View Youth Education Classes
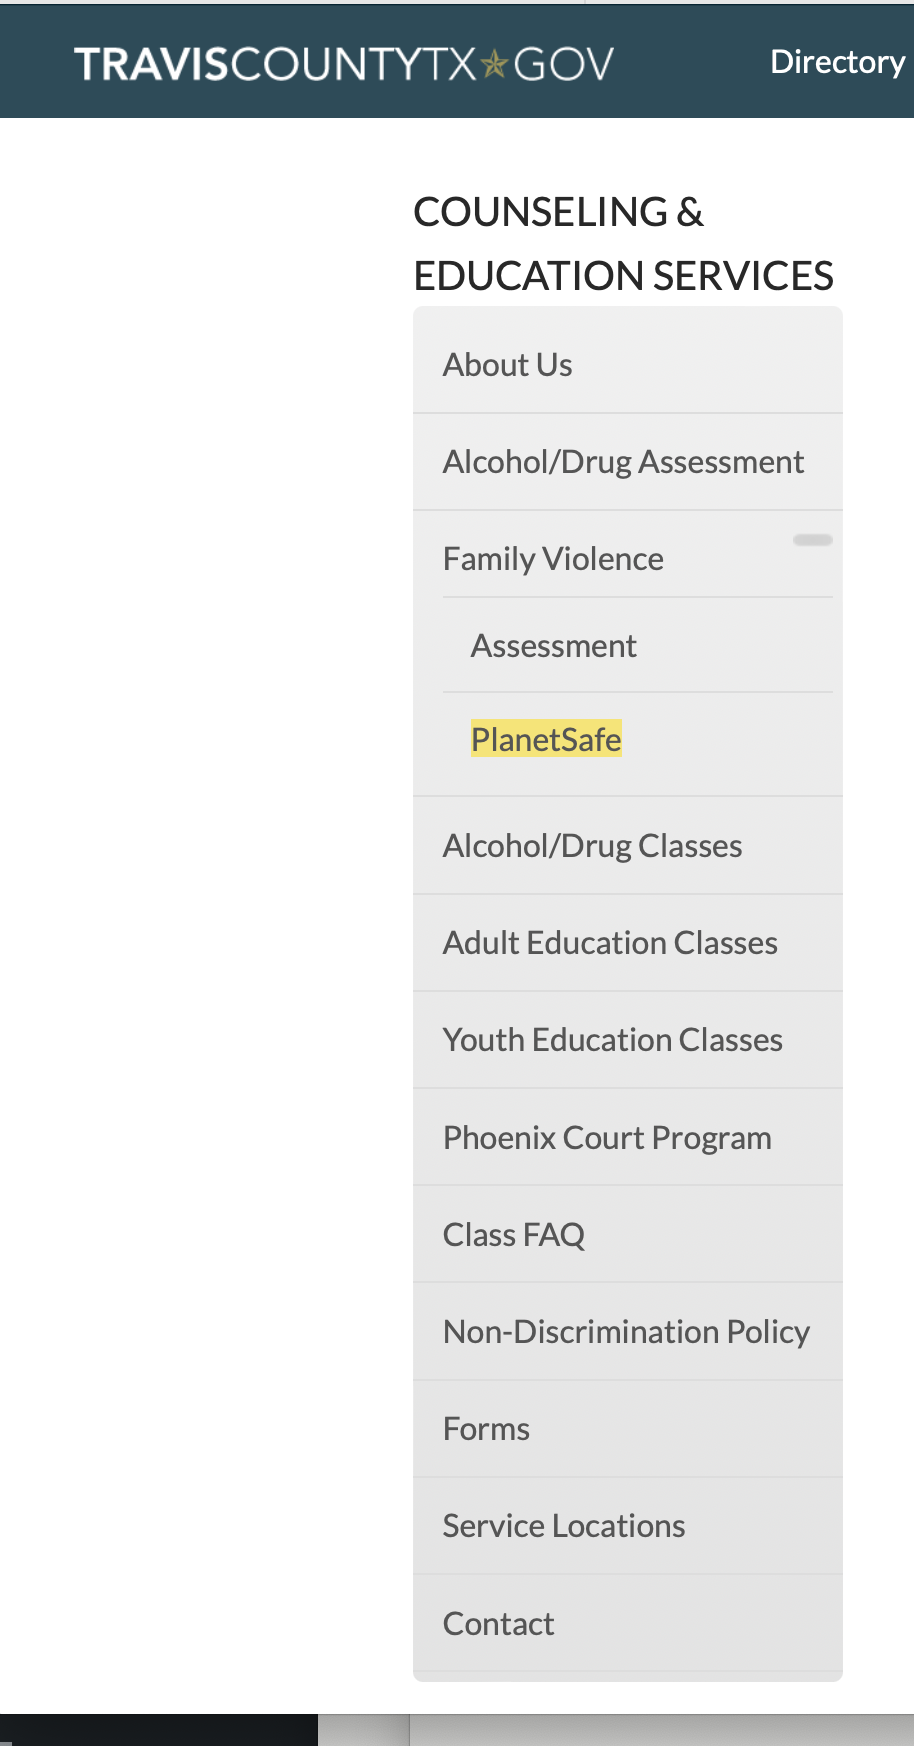 pyautogui.click(x=612, y=1040)
